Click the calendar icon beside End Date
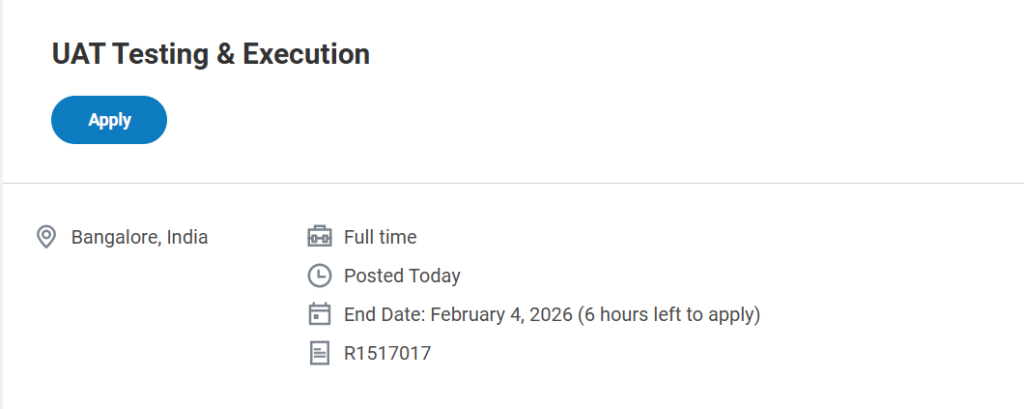The image size is (1024, 409). [318, 314]
